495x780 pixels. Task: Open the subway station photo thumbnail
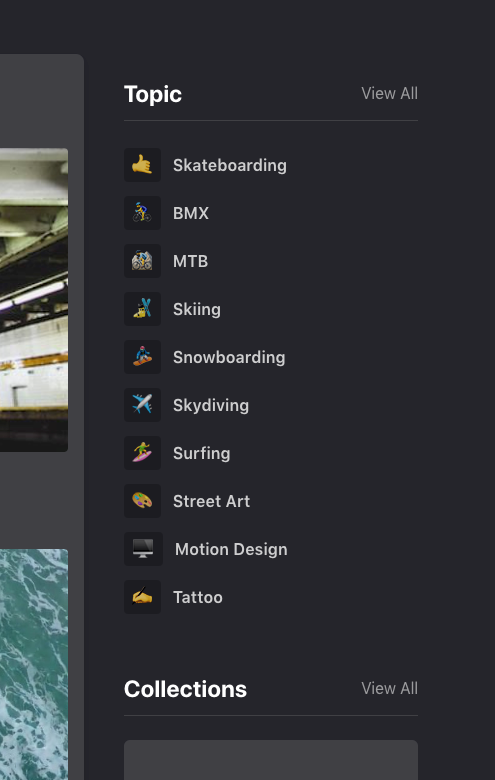(34, 300)
